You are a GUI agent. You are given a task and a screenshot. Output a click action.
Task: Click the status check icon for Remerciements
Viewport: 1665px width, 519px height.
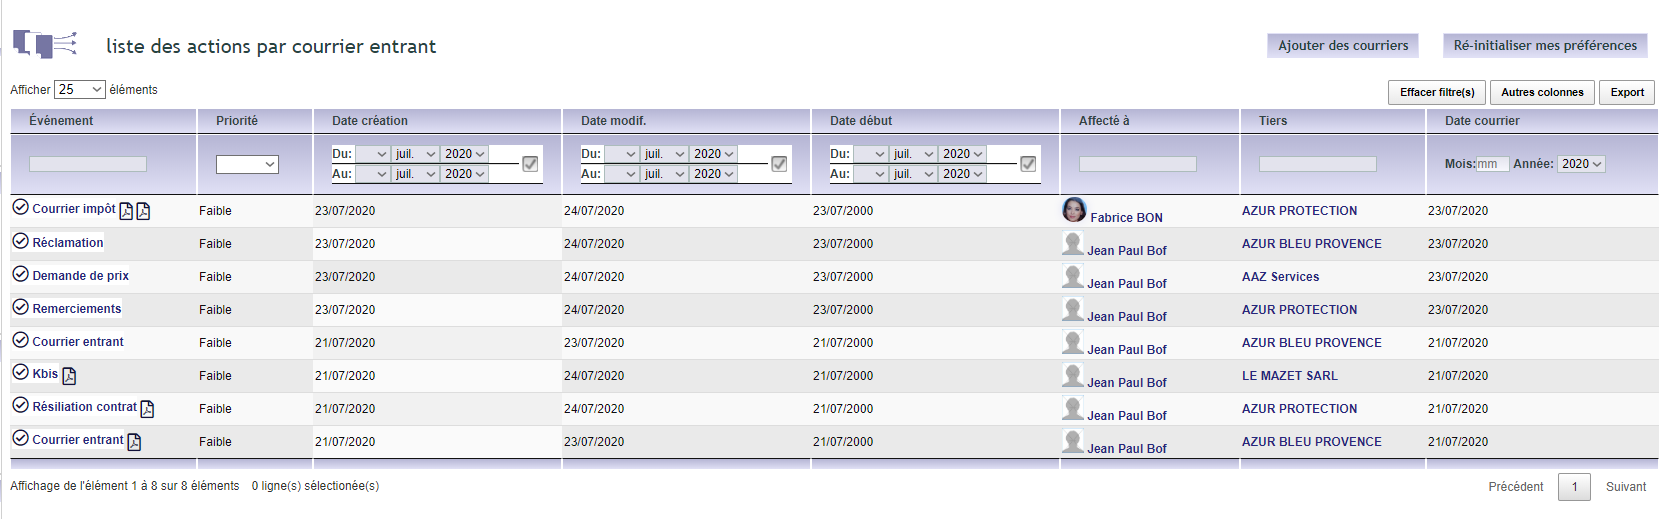(x=20, y=307)
